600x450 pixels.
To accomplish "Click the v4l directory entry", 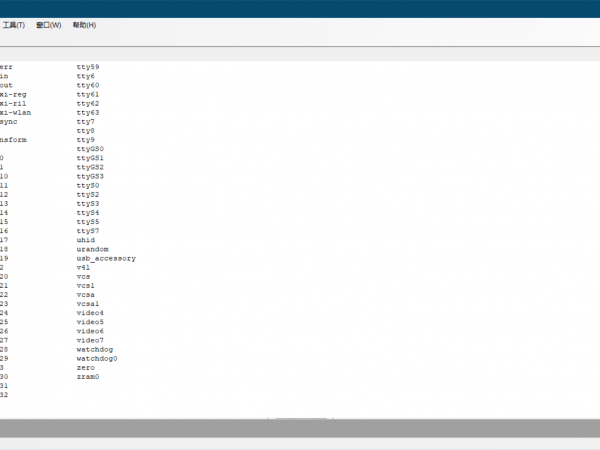I will [x=83, y=267].
